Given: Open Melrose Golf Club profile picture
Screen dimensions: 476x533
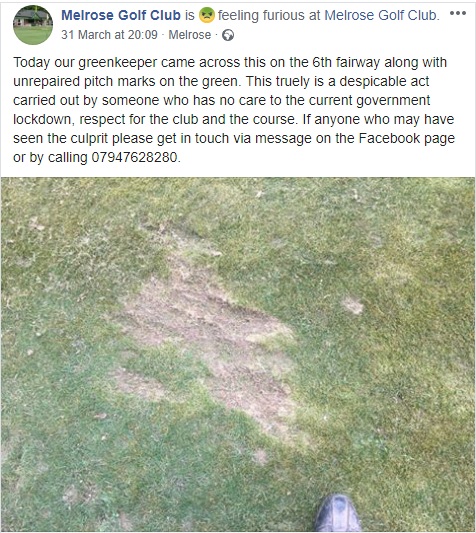Looking at the screenshot, I should pyautogui.click(x=33, y=25).
